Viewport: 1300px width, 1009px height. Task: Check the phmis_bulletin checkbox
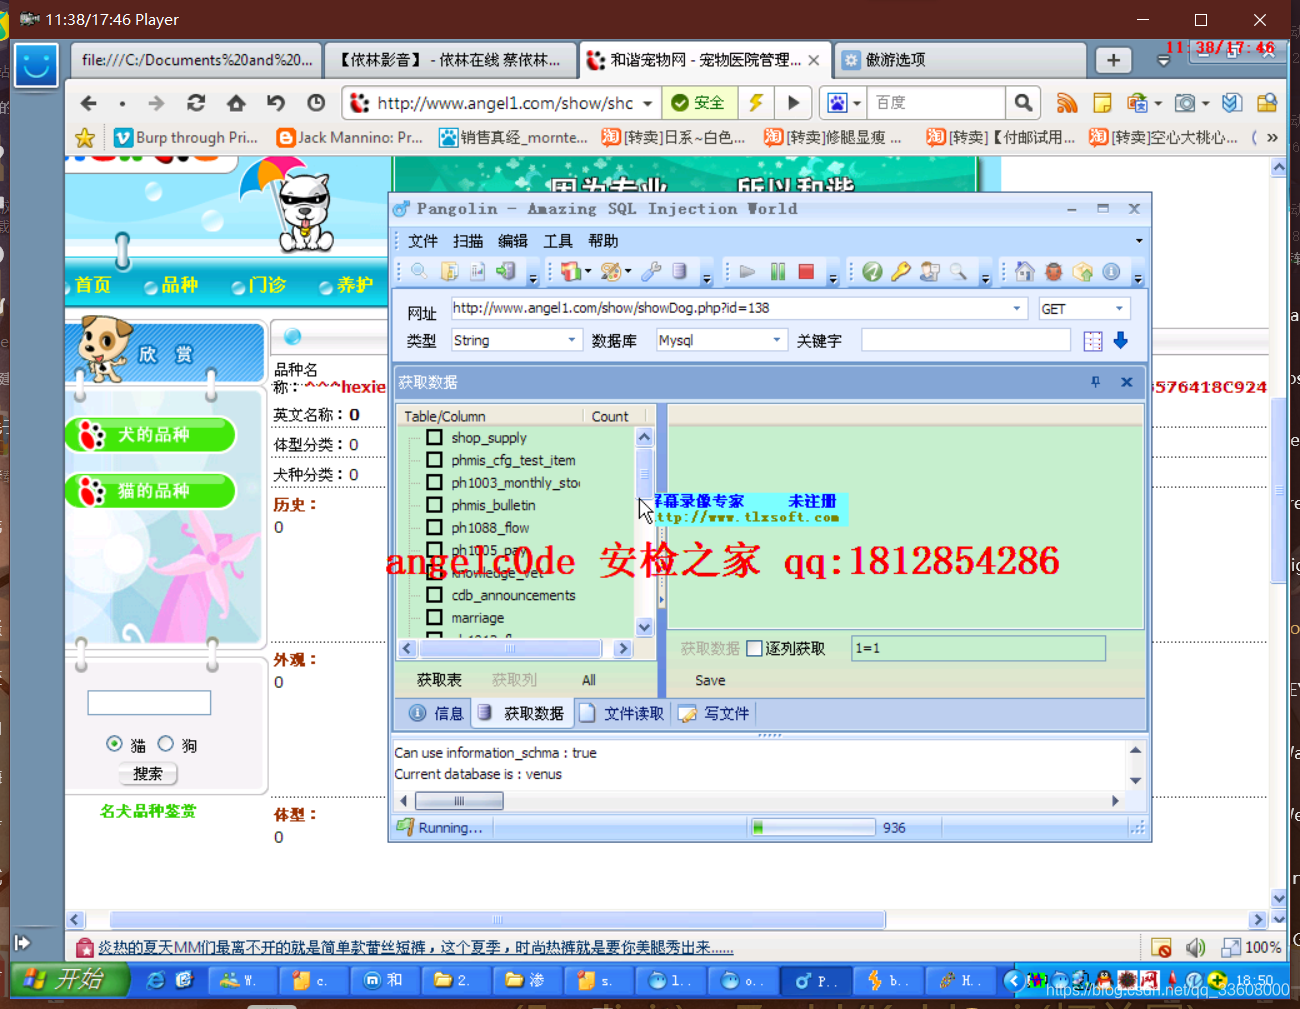click(435, 505)
